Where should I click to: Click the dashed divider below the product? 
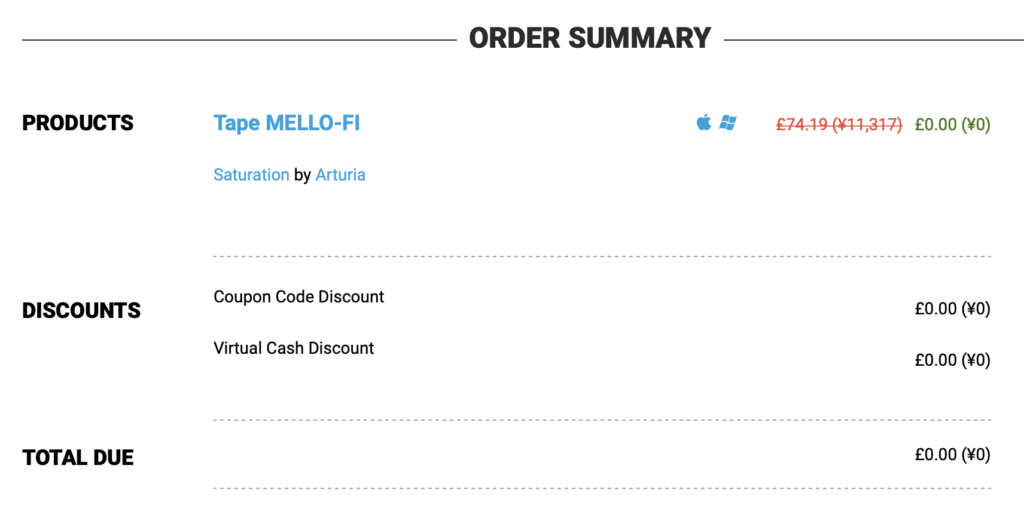coord(602,257)
